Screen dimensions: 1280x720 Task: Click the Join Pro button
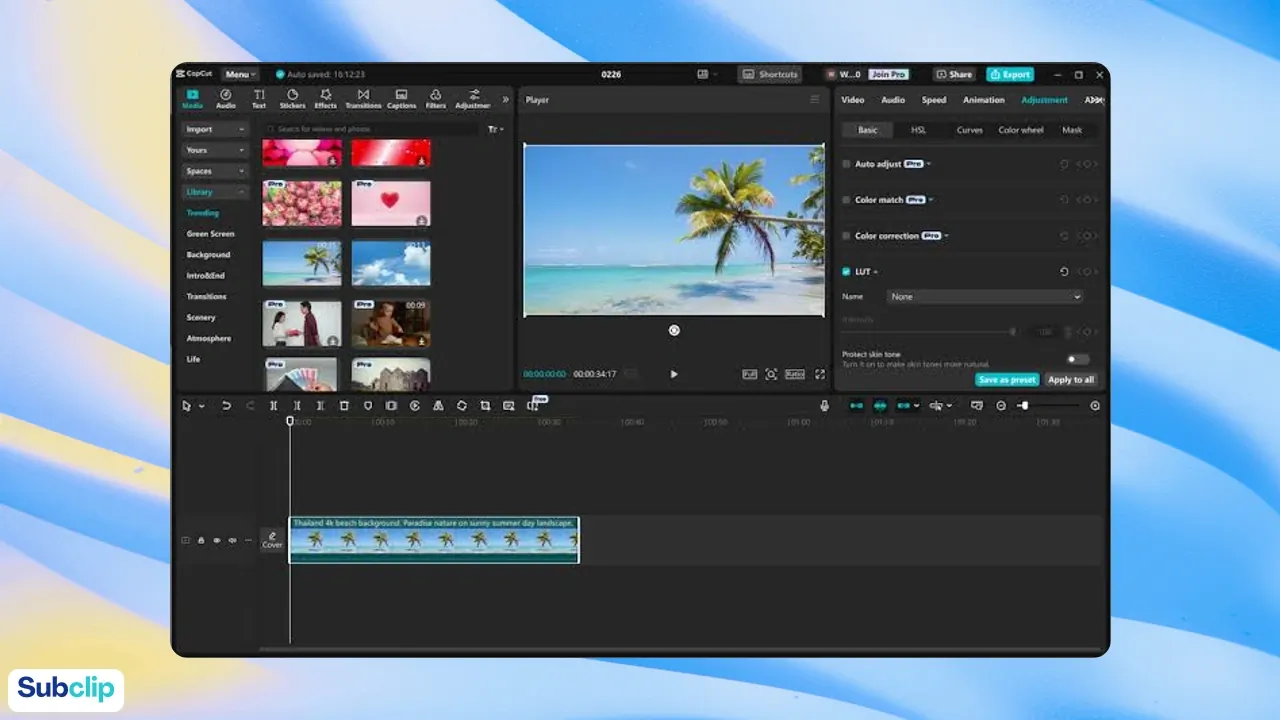pos(888,74)
